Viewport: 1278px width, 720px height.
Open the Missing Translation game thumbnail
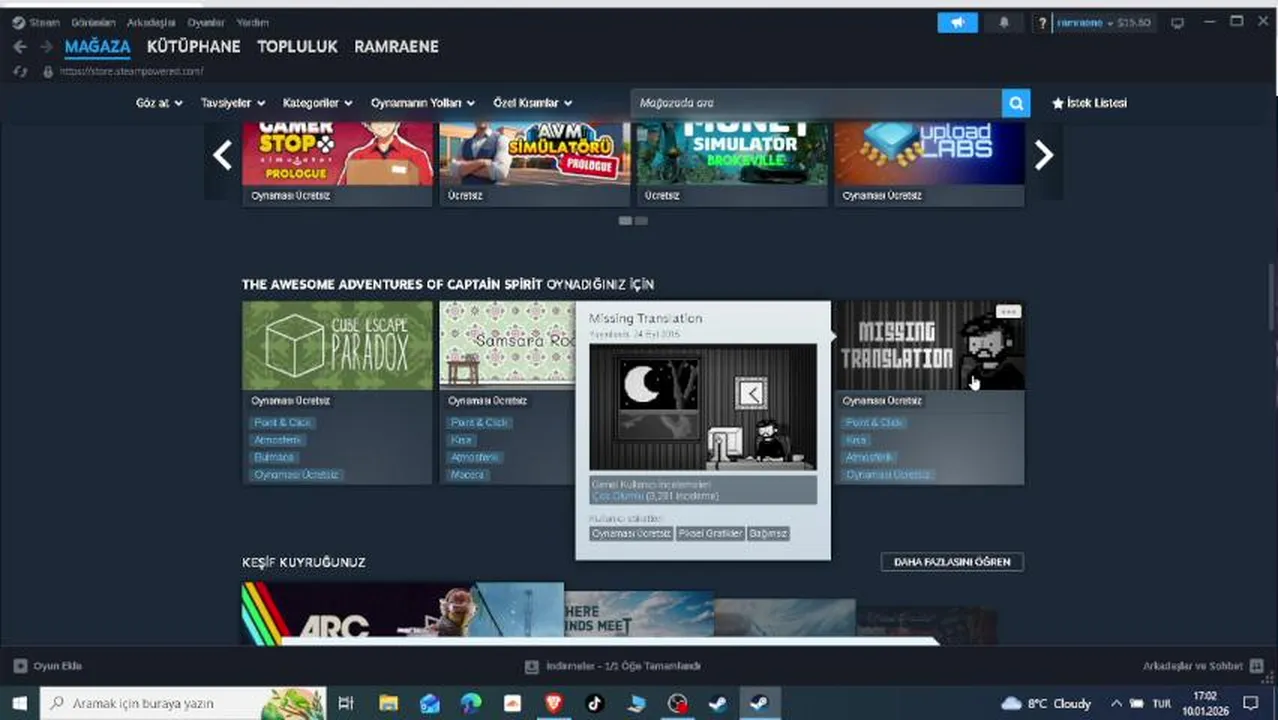coord(929,346)
